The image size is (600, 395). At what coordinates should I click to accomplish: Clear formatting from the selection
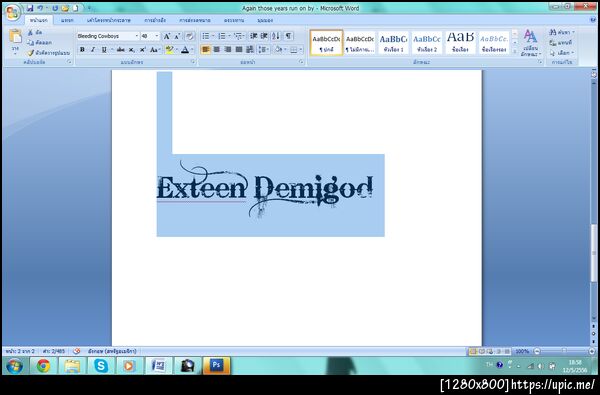[190, 36]
